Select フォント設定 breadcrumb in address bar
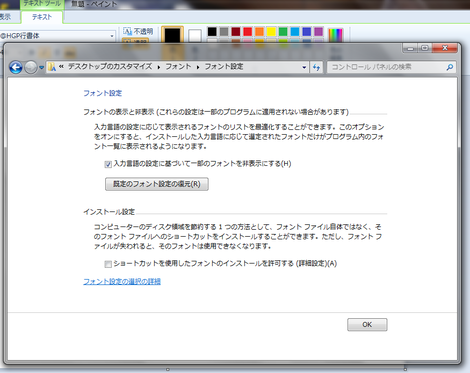Screen dimensions: 470x373 coord(224,67)
